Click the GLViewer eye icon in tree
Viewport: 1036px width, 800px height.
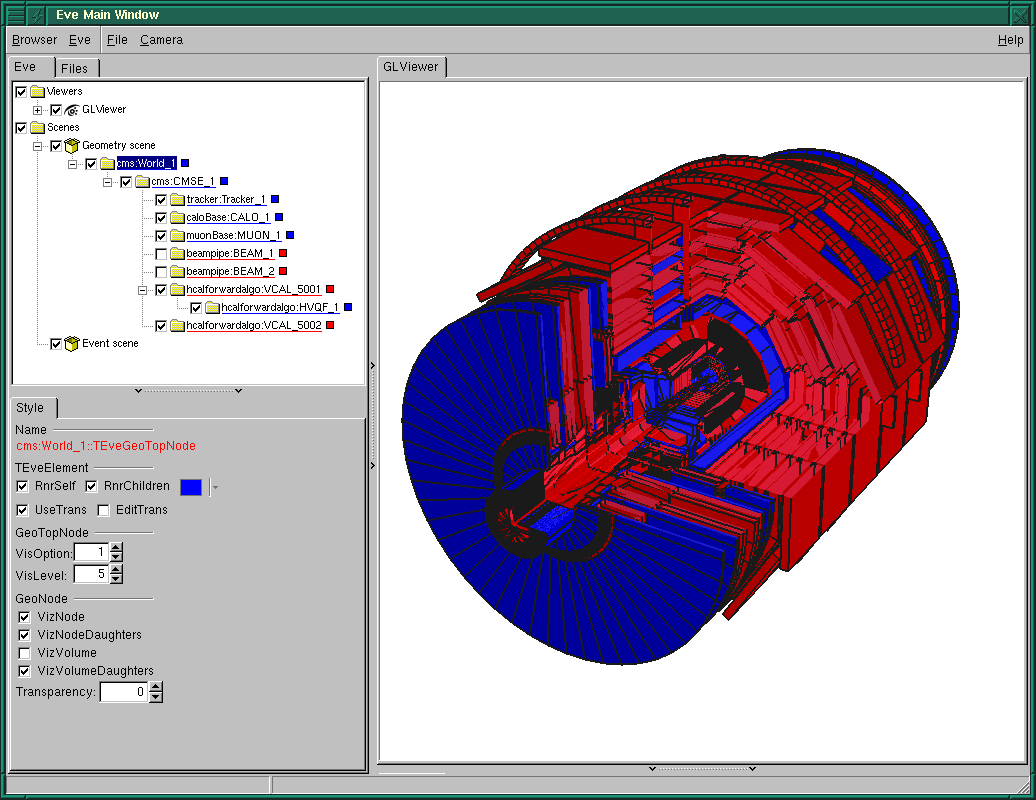tap(72, 110)
